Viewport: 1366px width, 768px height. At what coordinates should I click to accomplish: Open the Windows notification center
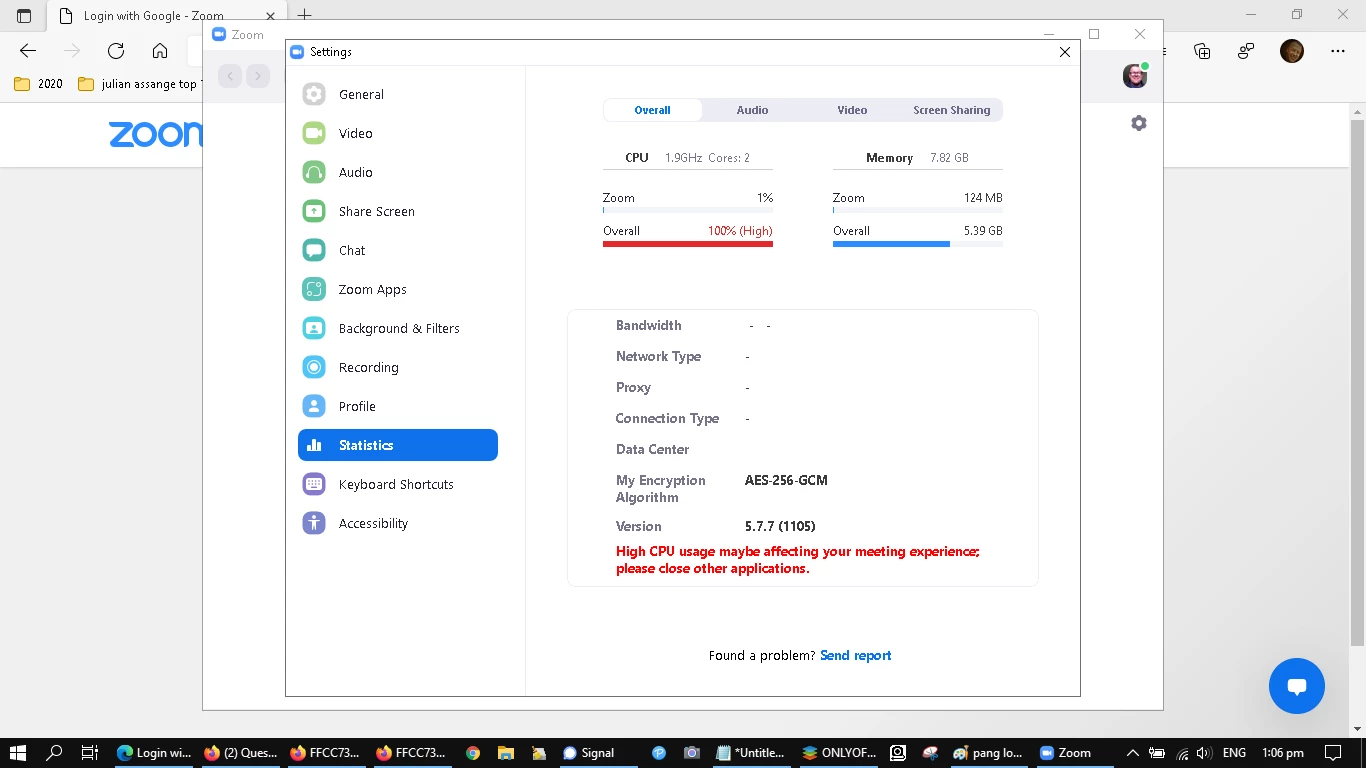[1332, 753]
